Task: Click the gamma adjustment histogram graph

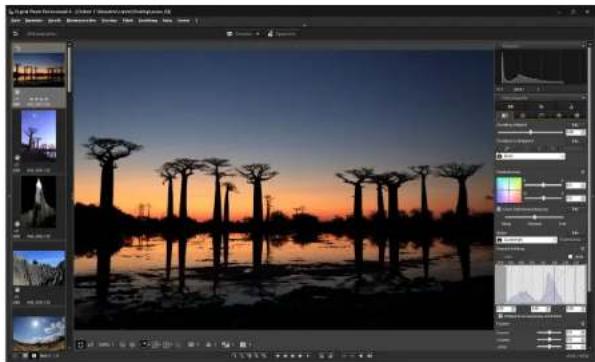Action: point(541,285)
